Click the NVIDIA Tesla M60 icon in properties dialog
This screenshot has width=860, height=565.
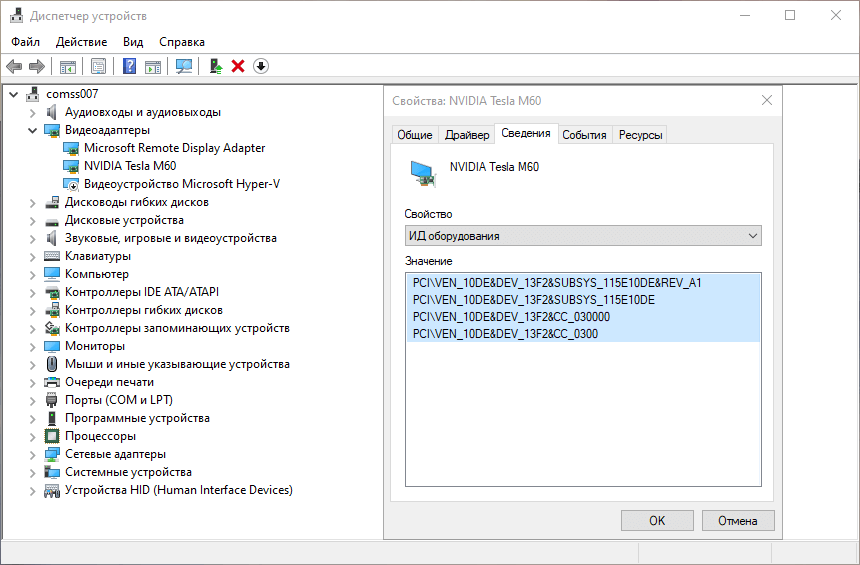(x=423, y=173)
